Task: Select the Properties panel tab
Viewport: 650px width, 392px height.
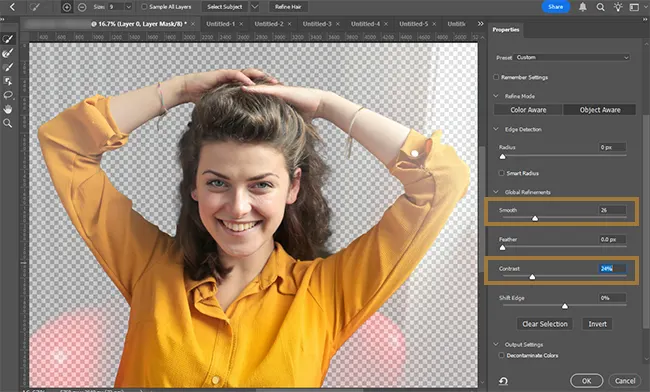Action: [506, 30]
